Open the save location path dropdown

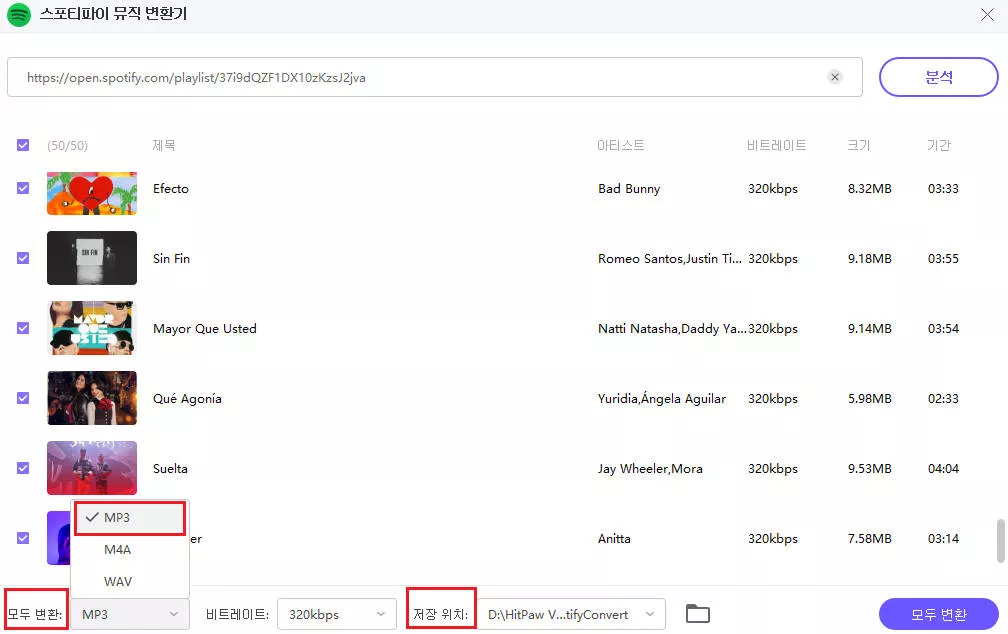pos(571,614)
